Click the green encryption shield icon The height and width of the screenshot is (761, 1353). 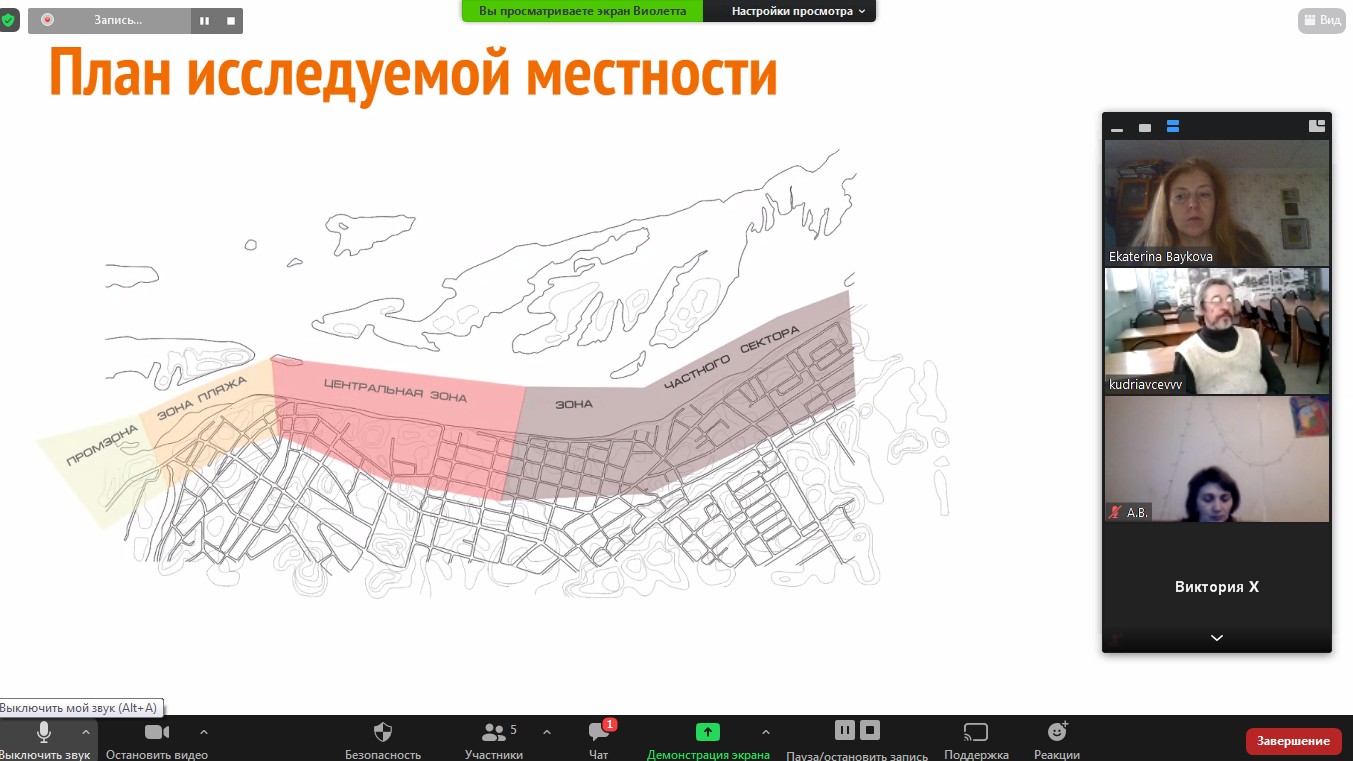[x=9, y=20]
